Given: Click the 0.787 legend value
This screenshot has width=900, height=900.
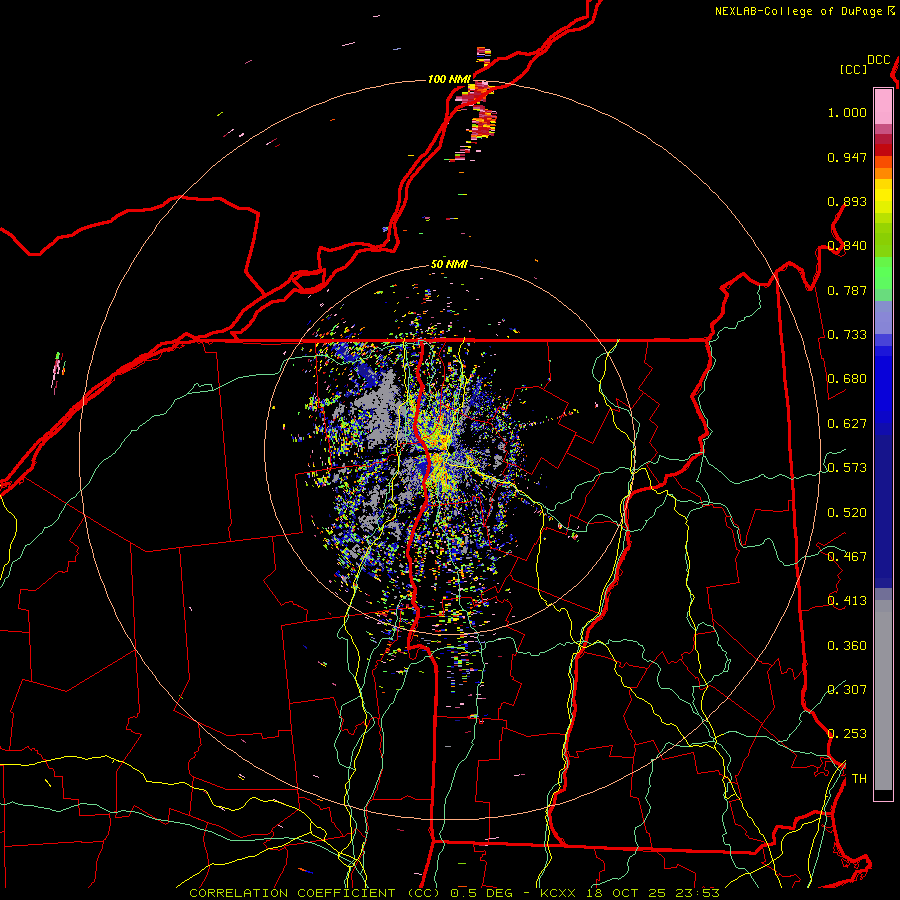Looking at the screenshot, I should tap(847, 290).
